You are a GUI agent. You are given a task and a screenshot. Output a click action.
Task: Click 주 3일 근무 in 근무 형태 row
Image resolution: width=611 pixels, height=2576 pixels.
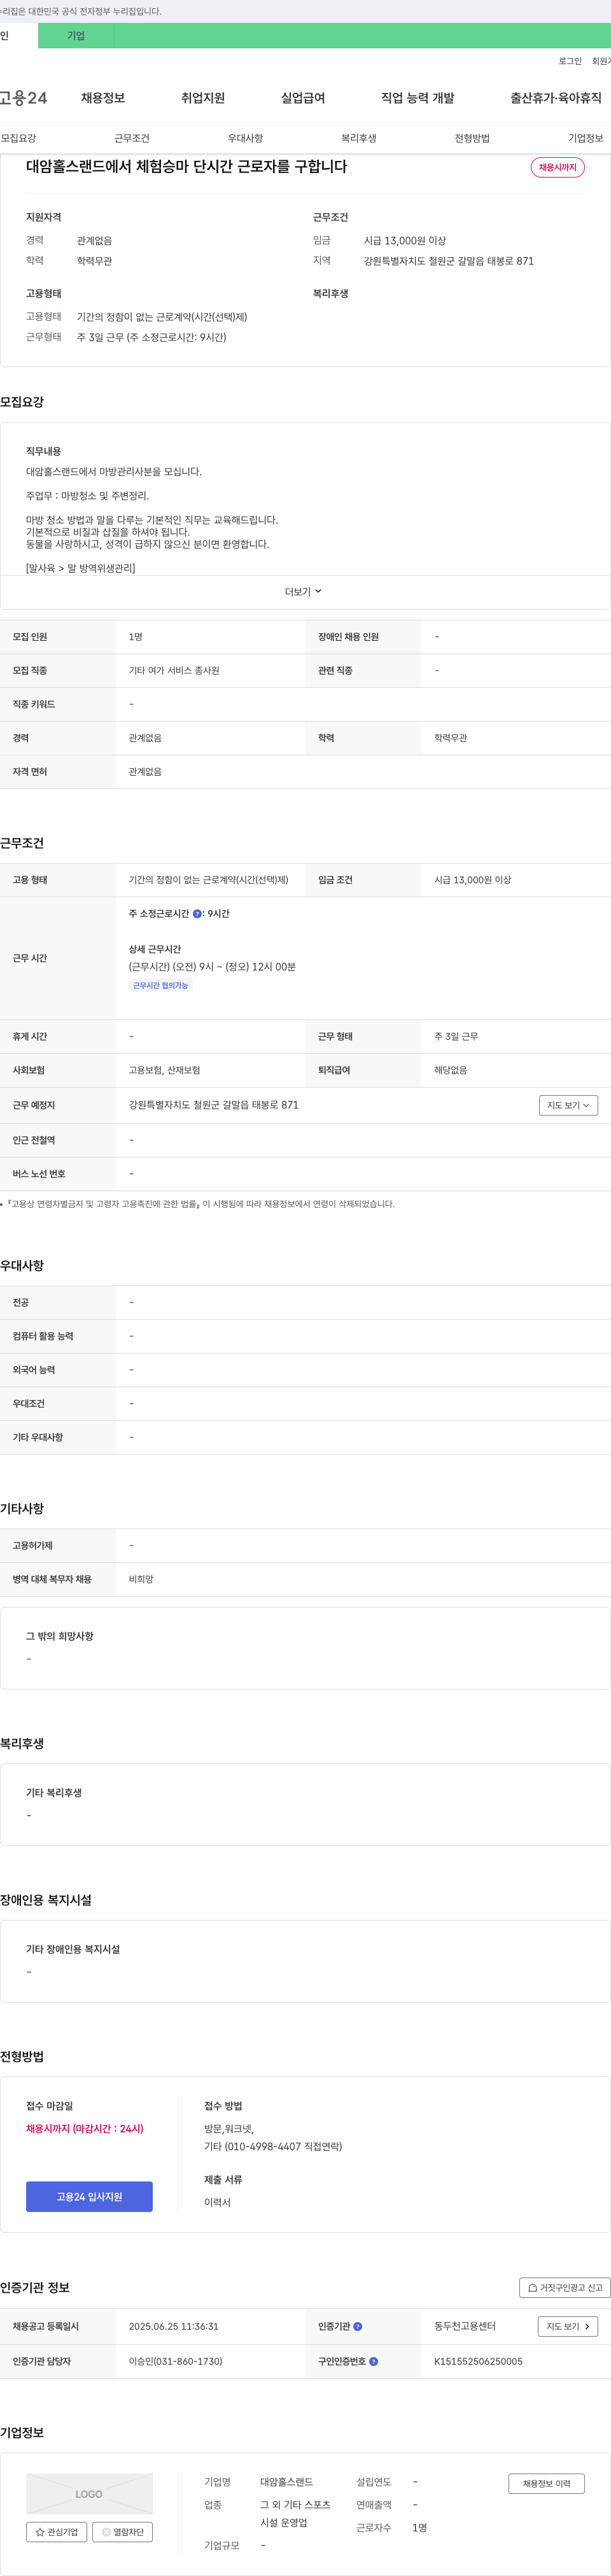pos(456,1037)
